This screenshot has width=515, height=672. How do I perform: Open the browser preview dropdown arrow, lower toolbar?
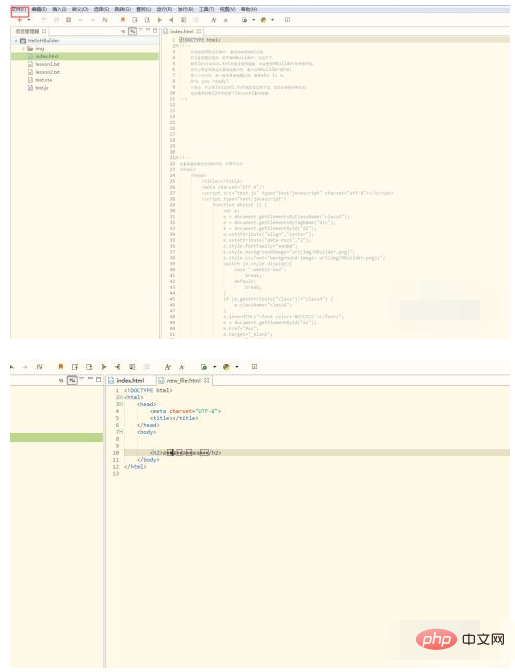pyautogui.click(x=215, y=367)
